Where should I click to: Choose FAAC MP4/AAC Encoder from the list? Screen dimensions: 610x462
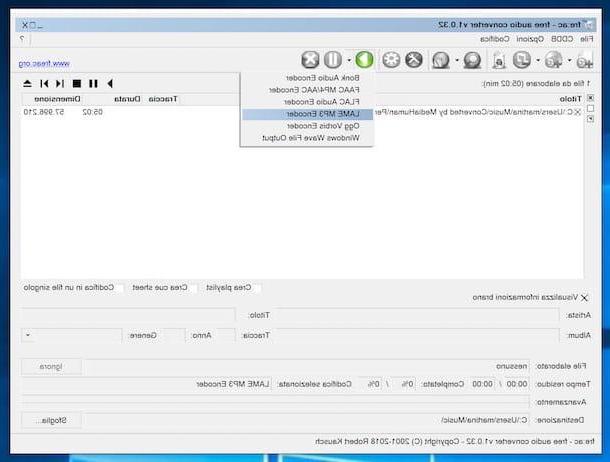[x=307, y=90]
